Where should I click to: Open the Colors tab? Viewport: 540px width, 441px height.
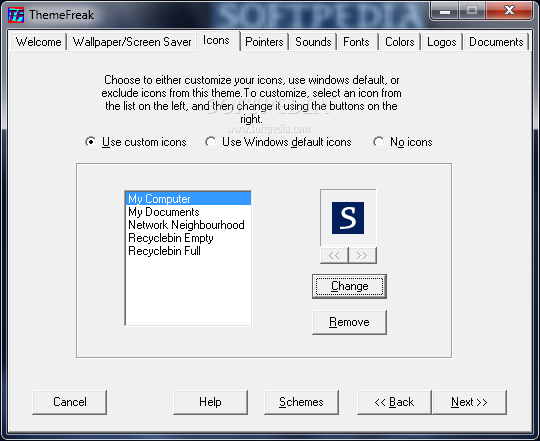coord(399,42)
